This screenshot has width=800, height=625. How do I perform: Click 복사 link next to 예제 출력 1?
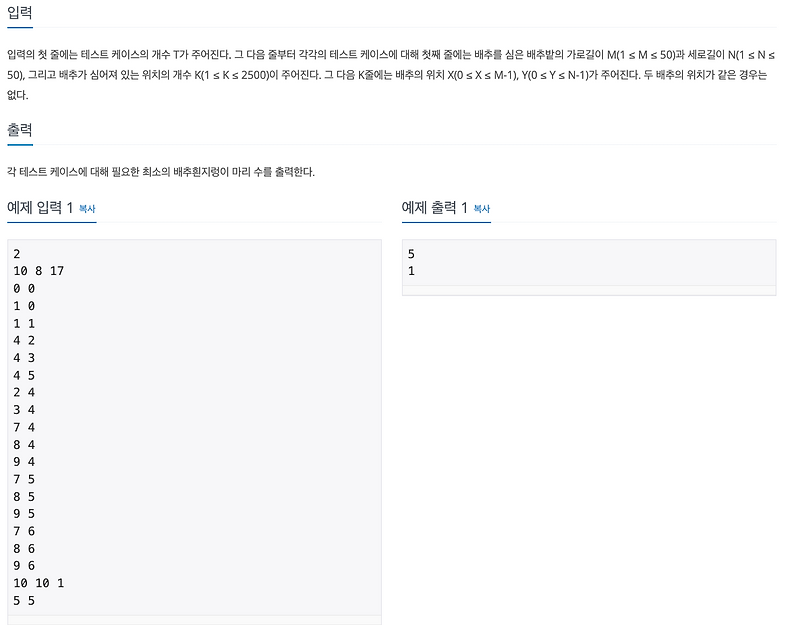pyautogui.click(x=482, y=209)
